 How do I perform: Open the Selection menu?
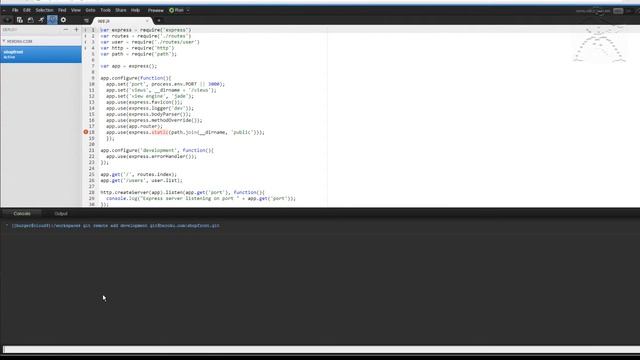tap(44, 10)
